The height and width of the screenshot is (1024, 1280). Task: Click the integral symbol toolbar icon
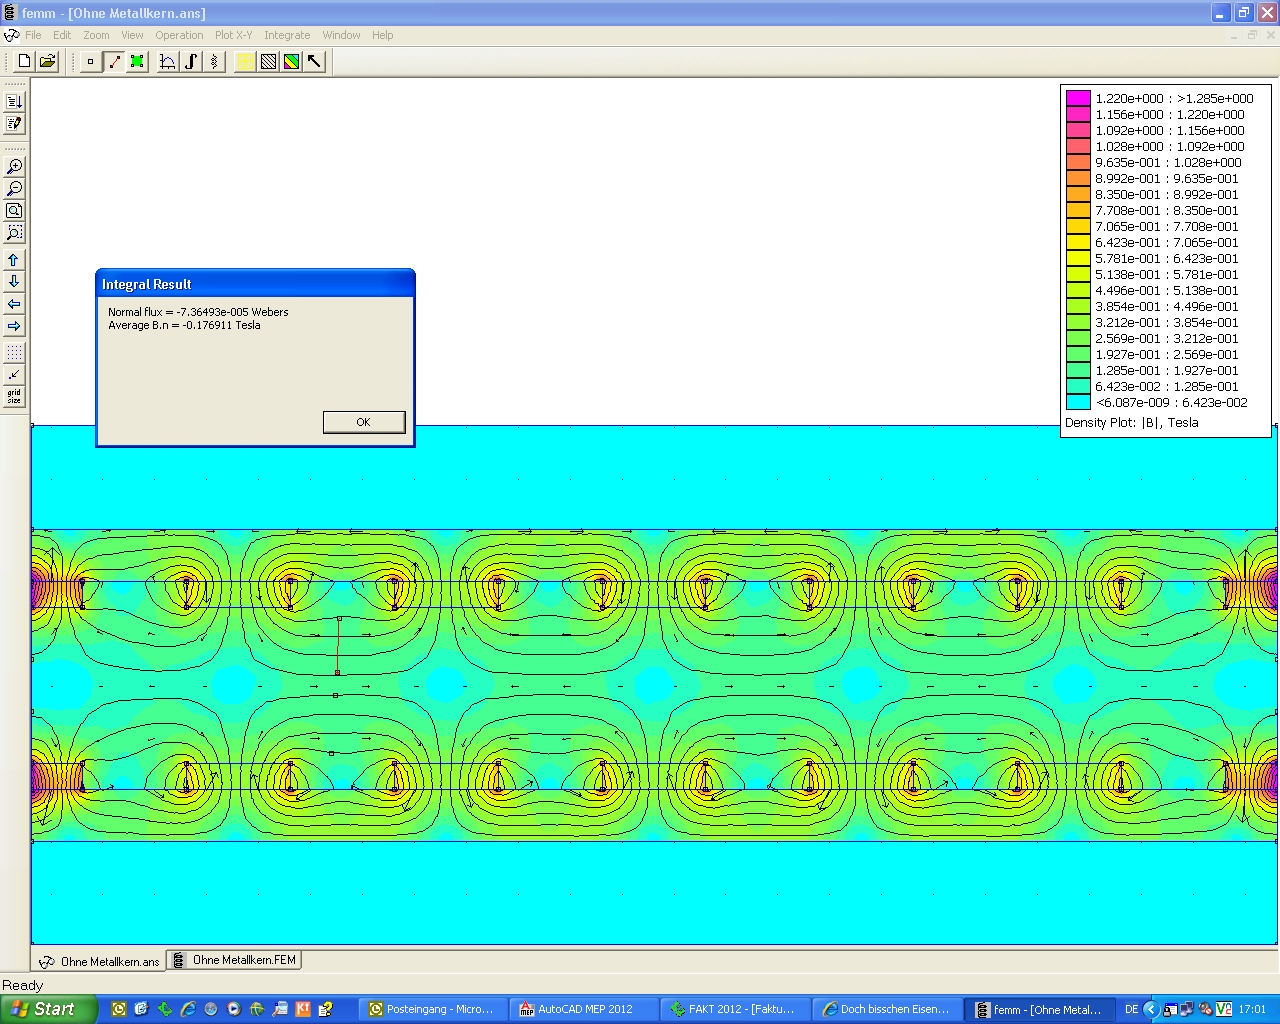click(191, 62)
